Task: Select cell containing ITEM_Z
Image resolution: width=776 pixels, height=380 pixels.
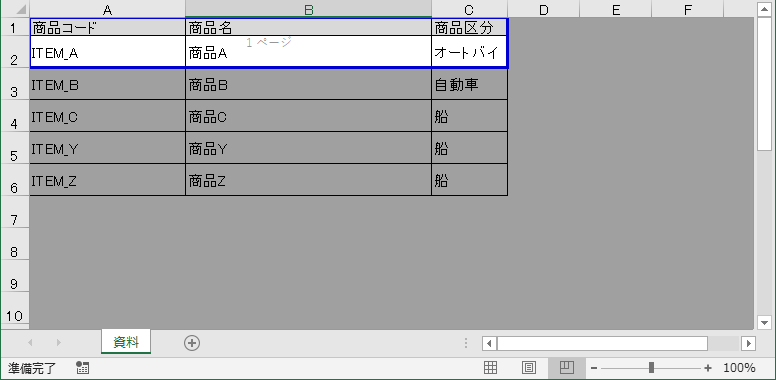Action: point(107,180)
